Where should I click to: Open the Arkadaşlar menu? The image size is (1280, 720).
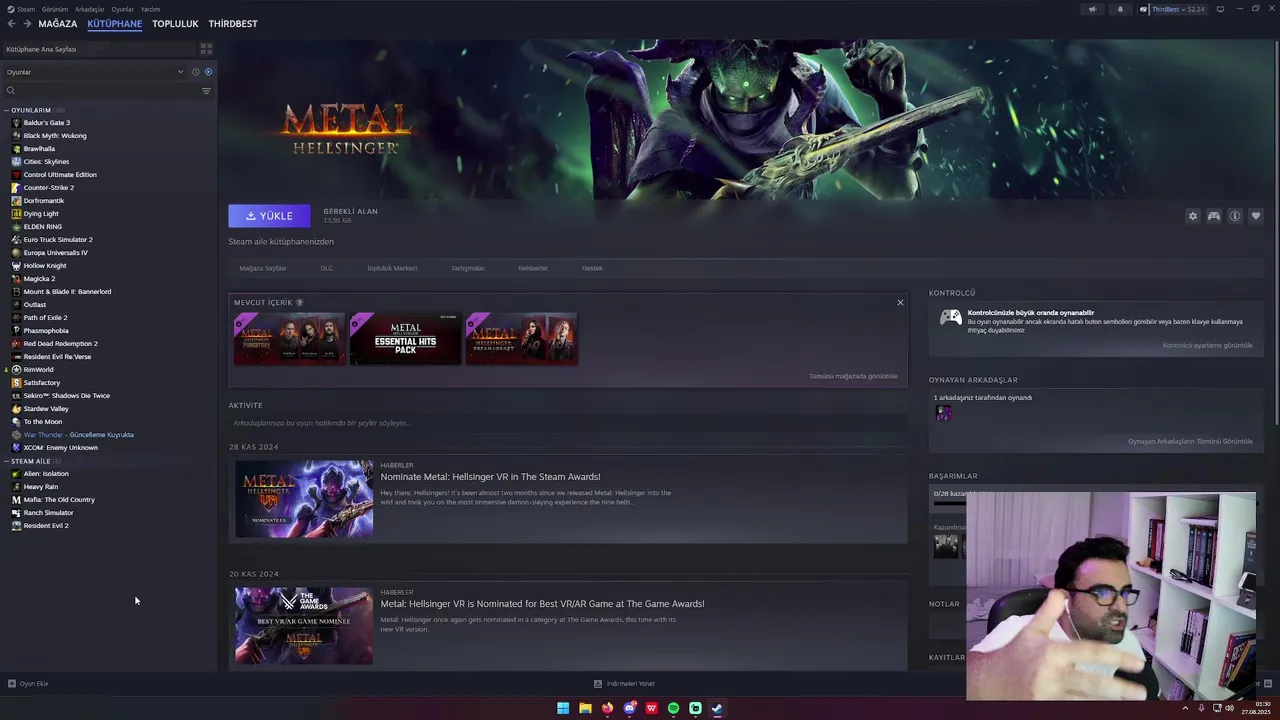(89, 9)
